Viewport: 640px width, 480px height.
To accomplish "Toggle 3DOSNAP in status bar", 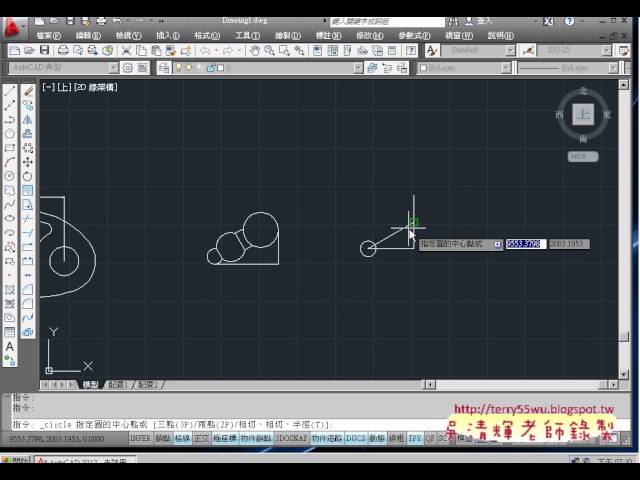I will (x=291, y=438).
